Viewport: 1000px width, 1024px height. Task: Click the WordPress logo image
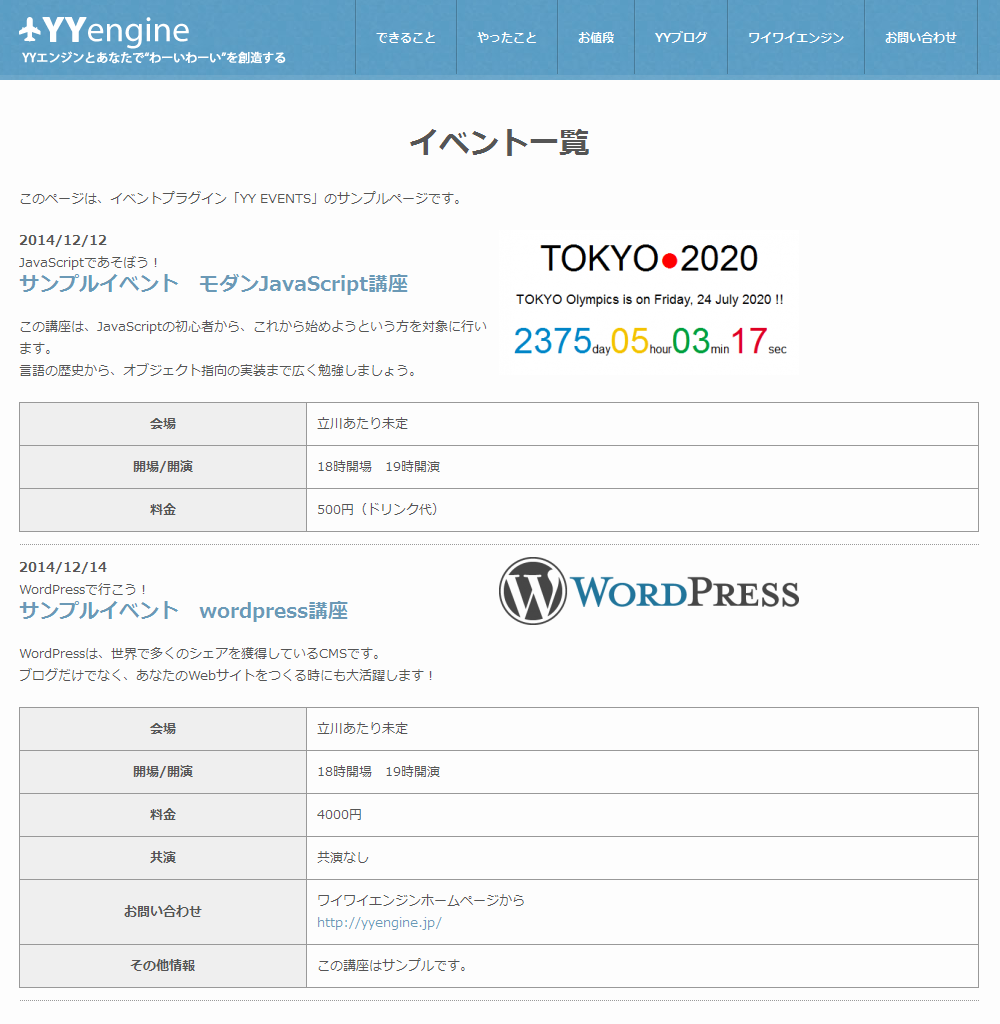(649, 591)
